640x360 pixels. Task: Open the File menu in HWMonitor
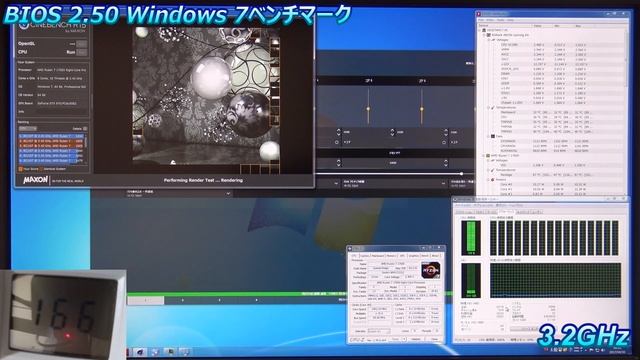[x=481, y=20]
